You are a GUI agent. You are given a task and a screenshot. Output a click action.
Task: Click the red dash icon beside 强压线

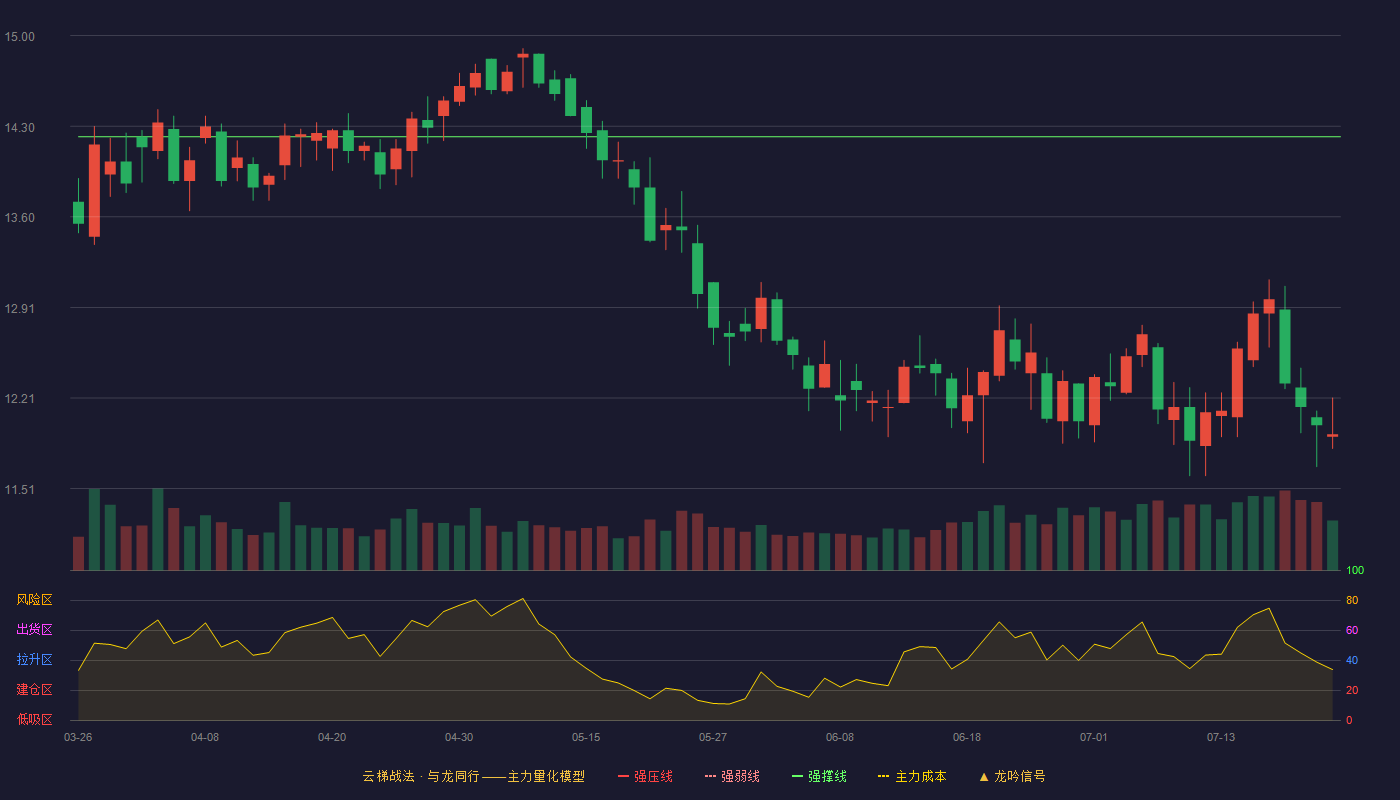pos(624,776)
